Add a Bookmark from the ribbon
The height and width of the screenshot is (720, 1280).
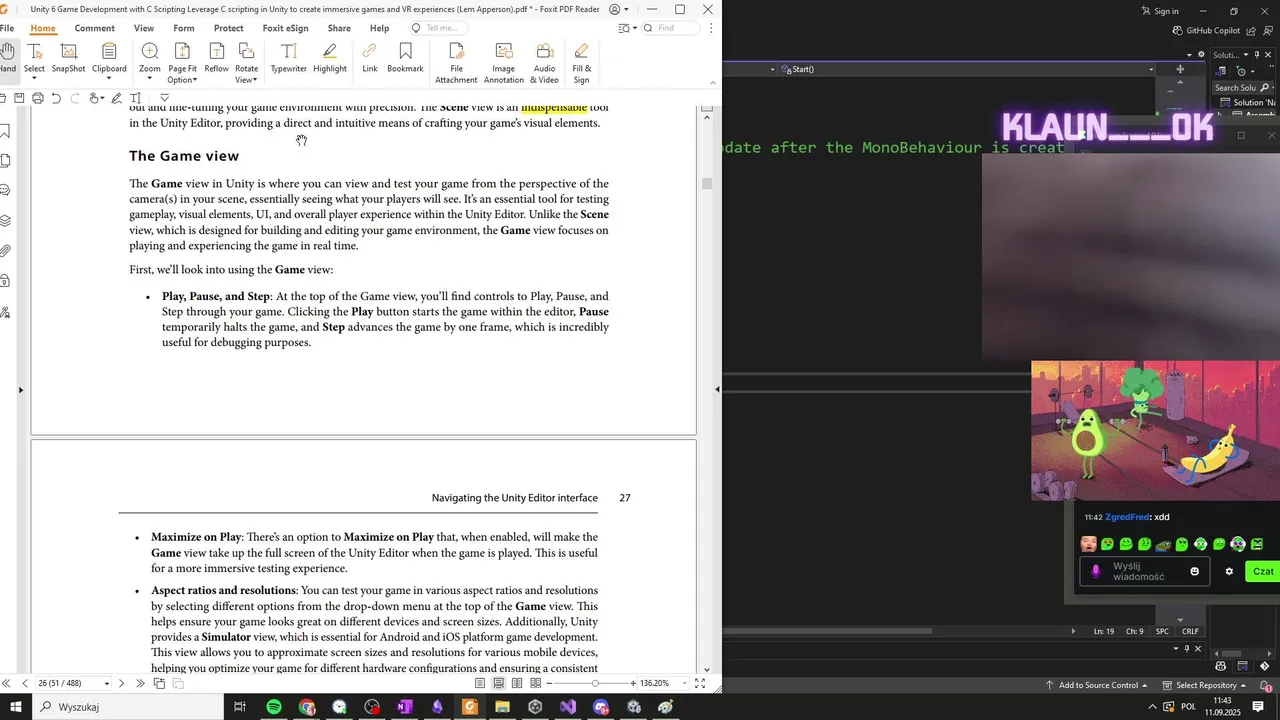click(x=405, y=58)
